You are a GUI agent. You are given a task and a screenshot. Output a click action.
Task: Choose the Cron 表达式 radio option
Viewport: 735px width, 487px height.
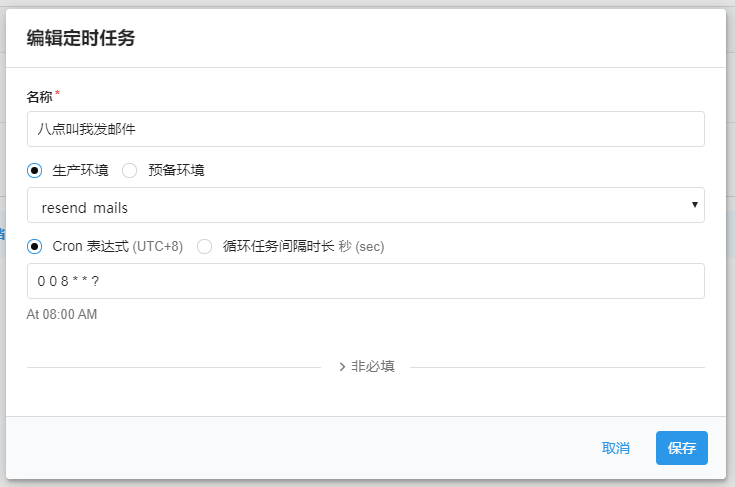coord(36,246)
